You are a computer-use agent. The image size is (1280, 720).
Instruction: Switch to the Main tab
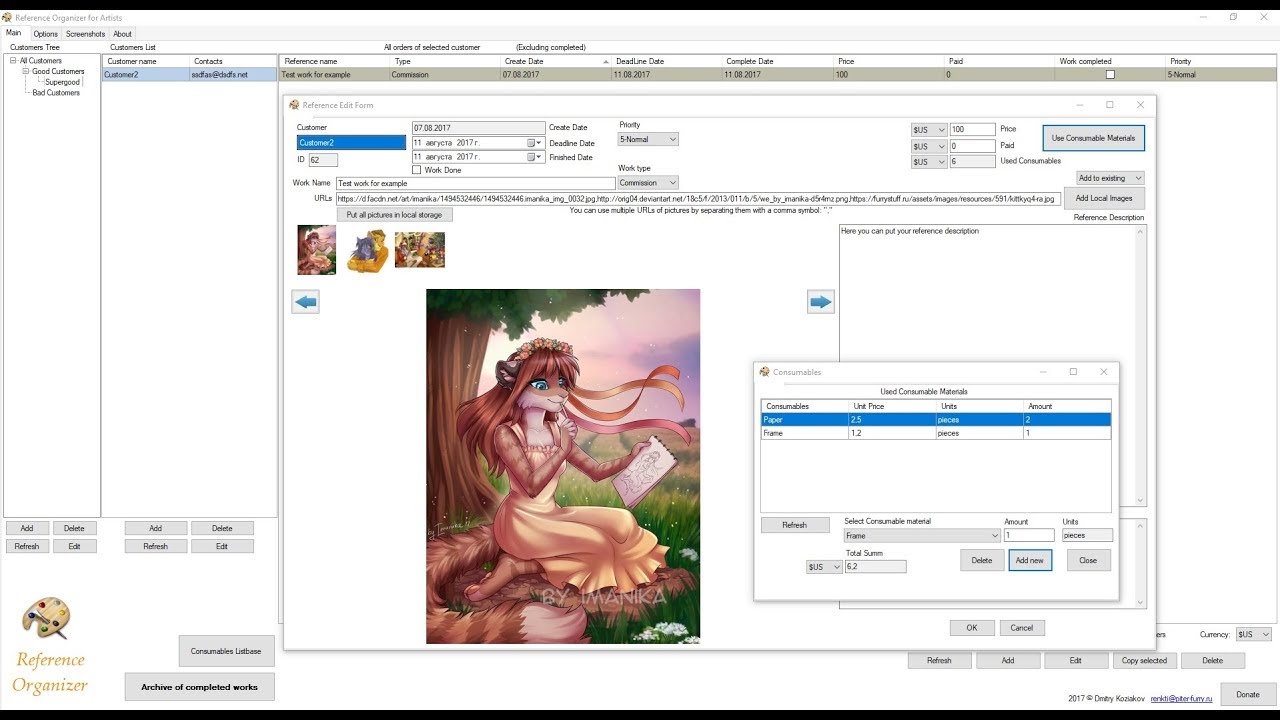click(x=14, y=33)
